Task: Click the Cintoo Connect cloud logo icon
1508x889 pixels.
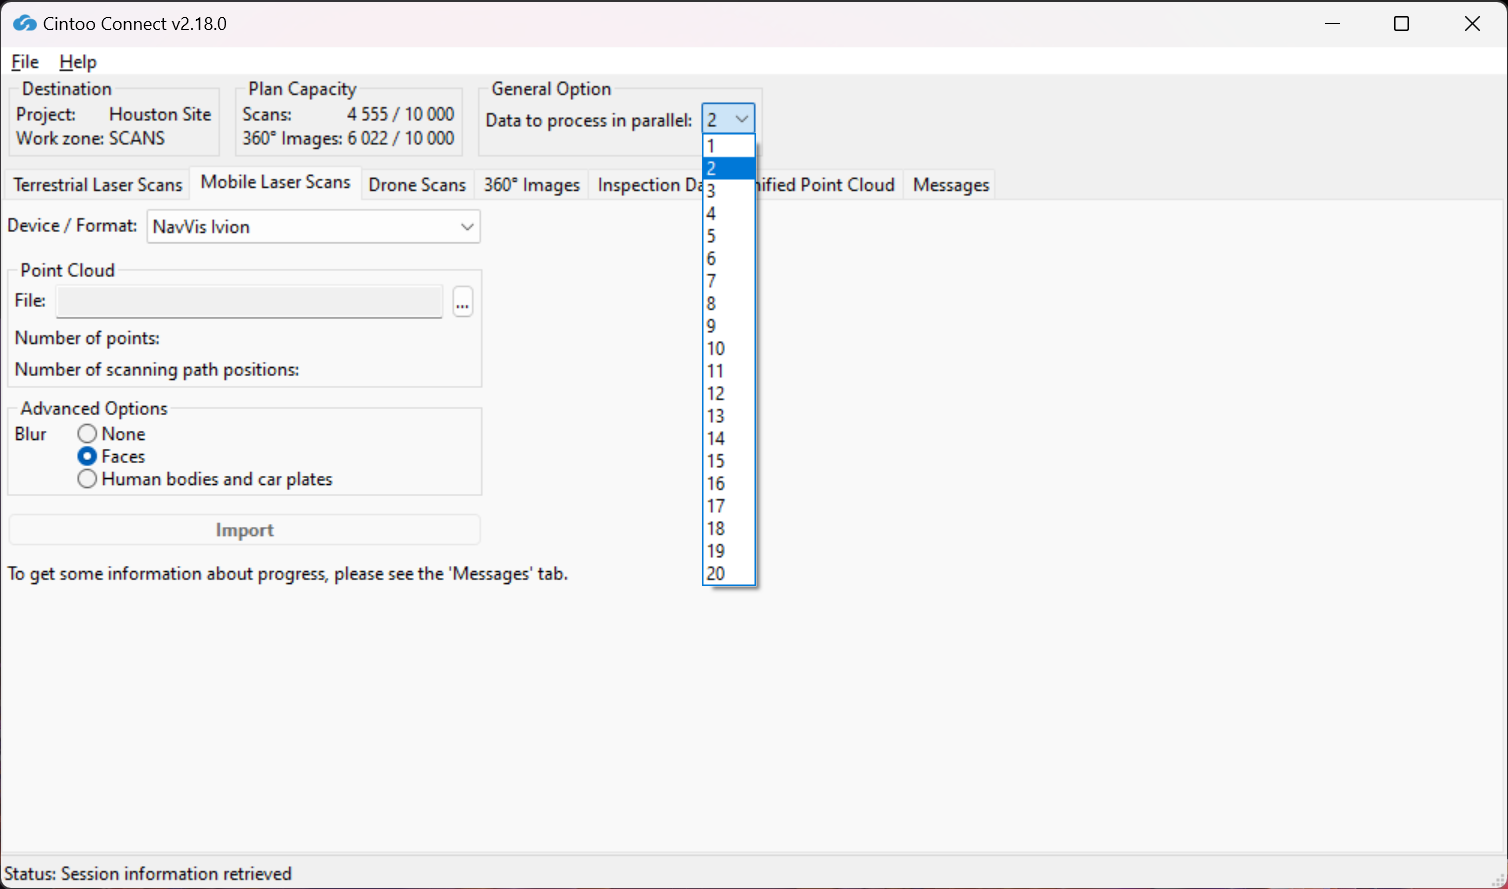Action: pyautogui.click(x=25, y=23)
